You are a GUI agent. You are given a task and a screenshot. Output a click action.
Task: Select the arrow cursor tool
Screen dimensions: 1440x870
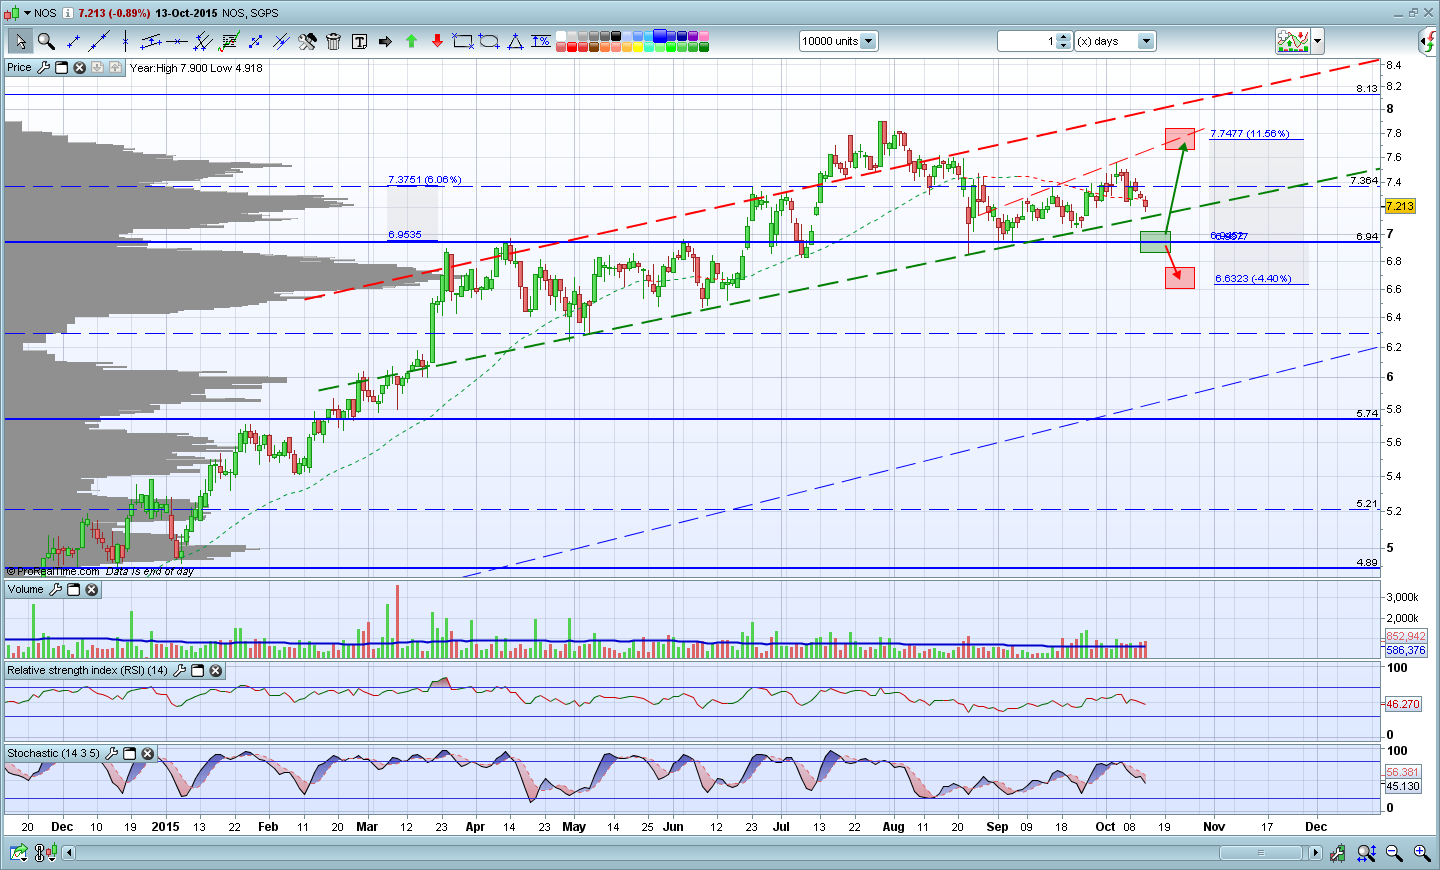(x=20, y=41)
